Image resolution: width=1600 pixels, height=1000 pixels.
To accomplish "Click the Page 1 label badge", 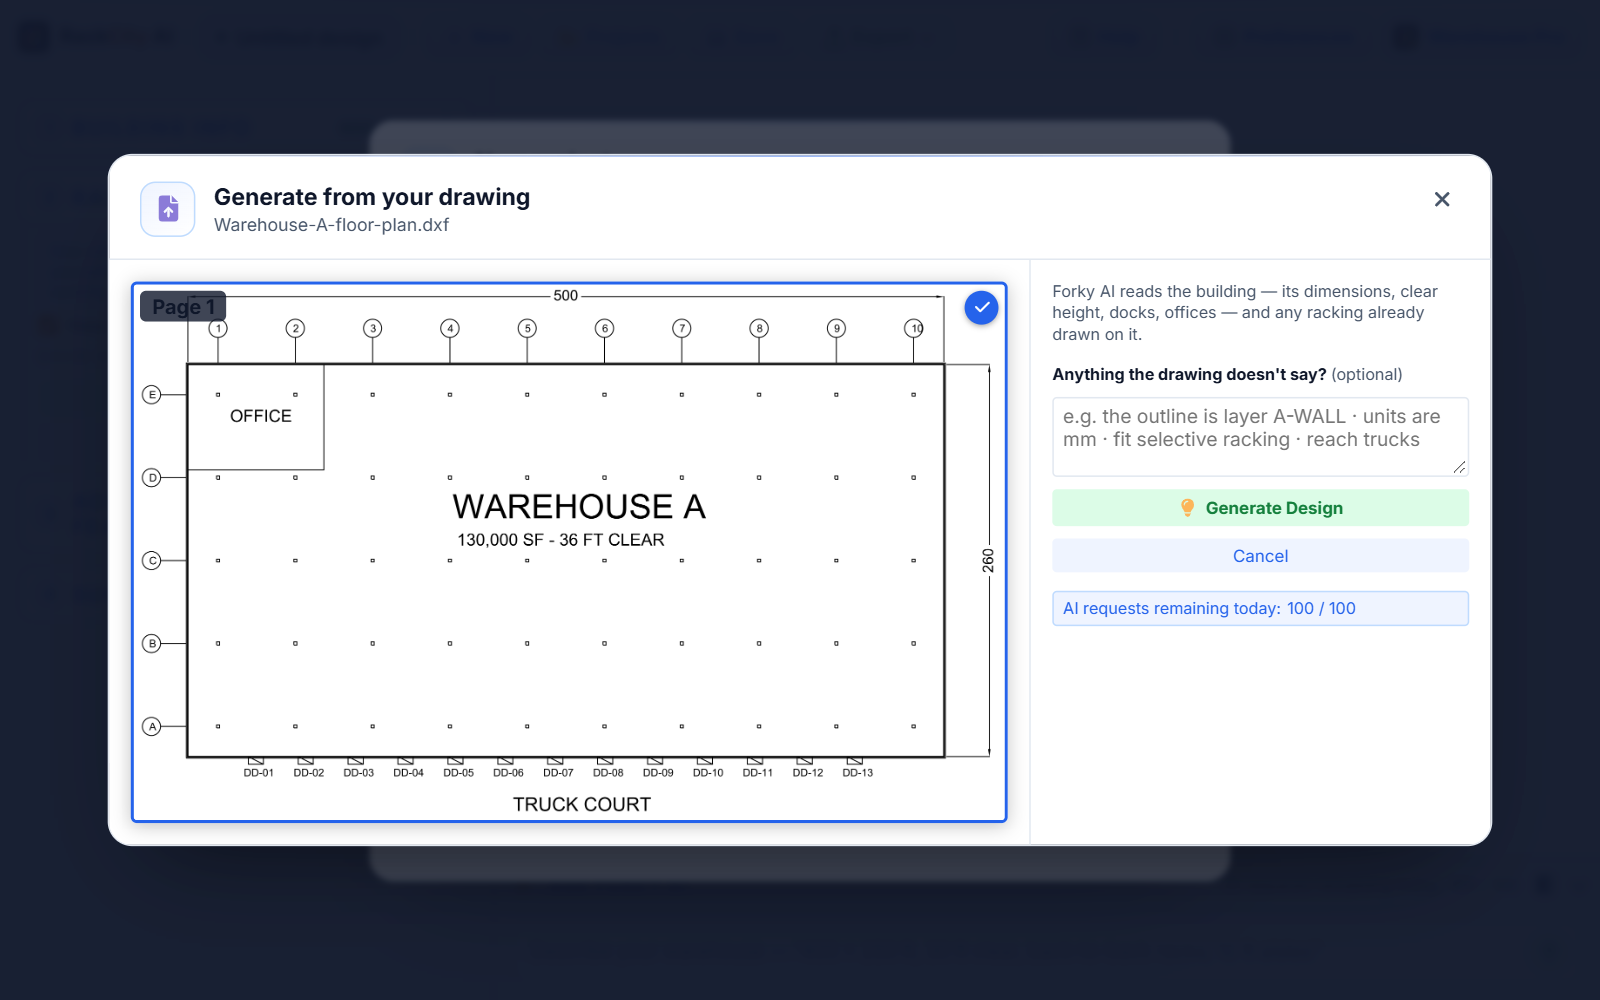I will pyautogui.click(x=183, y=306).
